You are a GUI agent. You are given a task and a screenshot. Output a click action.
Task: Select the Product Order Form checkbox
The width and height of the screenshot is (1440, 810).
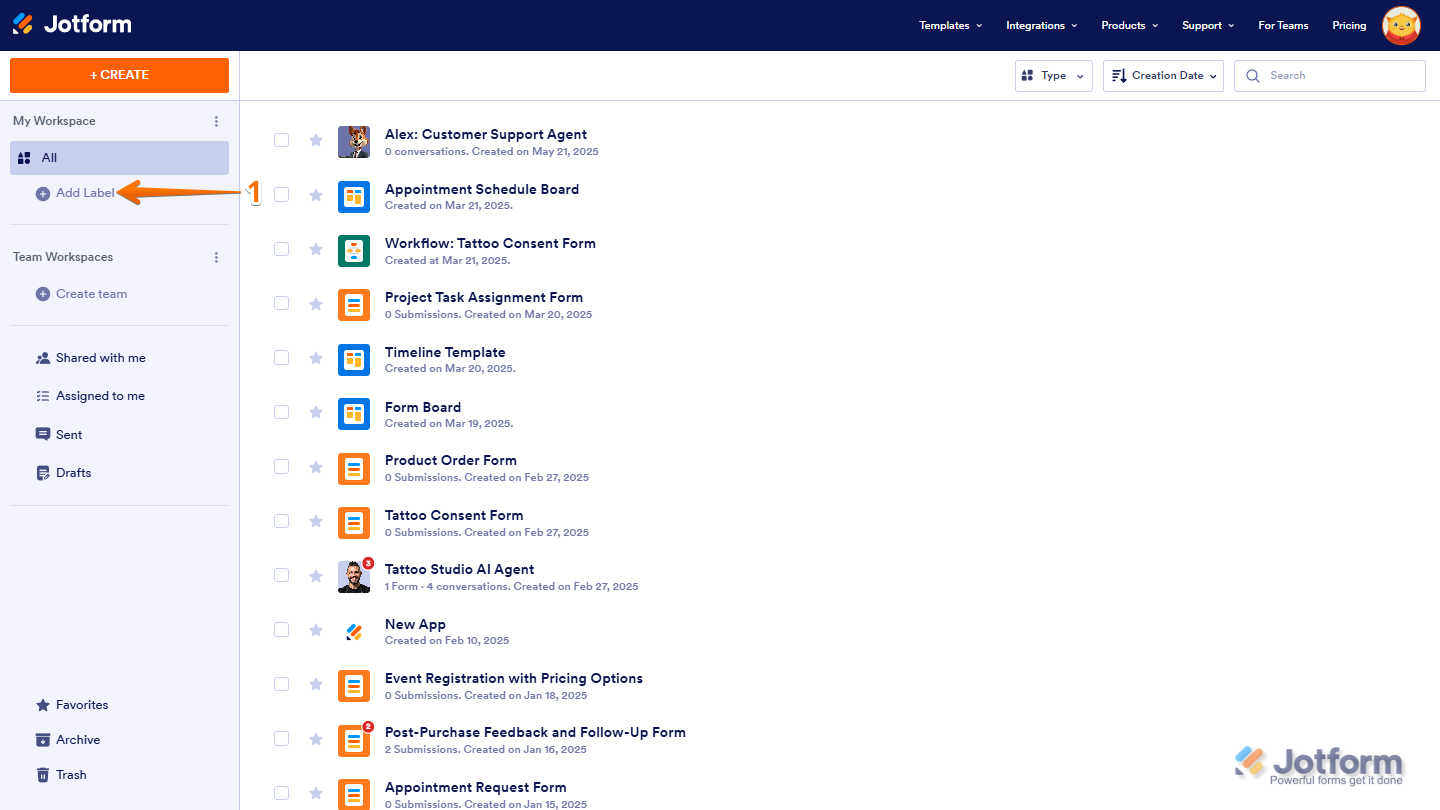pyautogui.click(x=282, y=467)
